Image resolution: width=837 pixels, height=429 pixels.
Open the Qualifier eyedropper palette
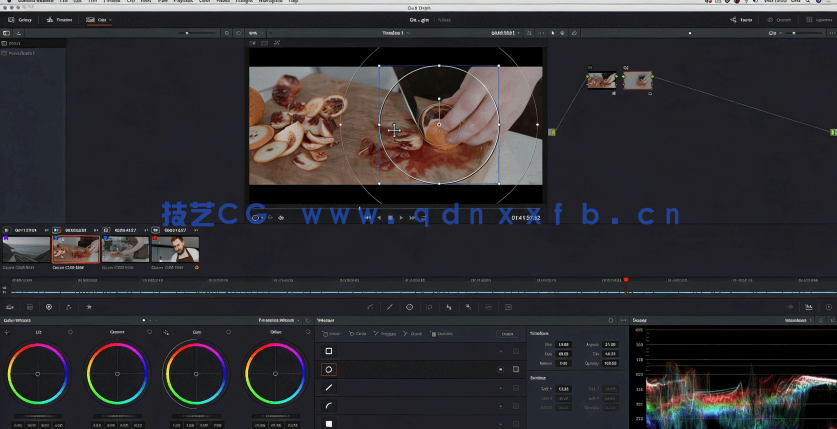[389, 307]
